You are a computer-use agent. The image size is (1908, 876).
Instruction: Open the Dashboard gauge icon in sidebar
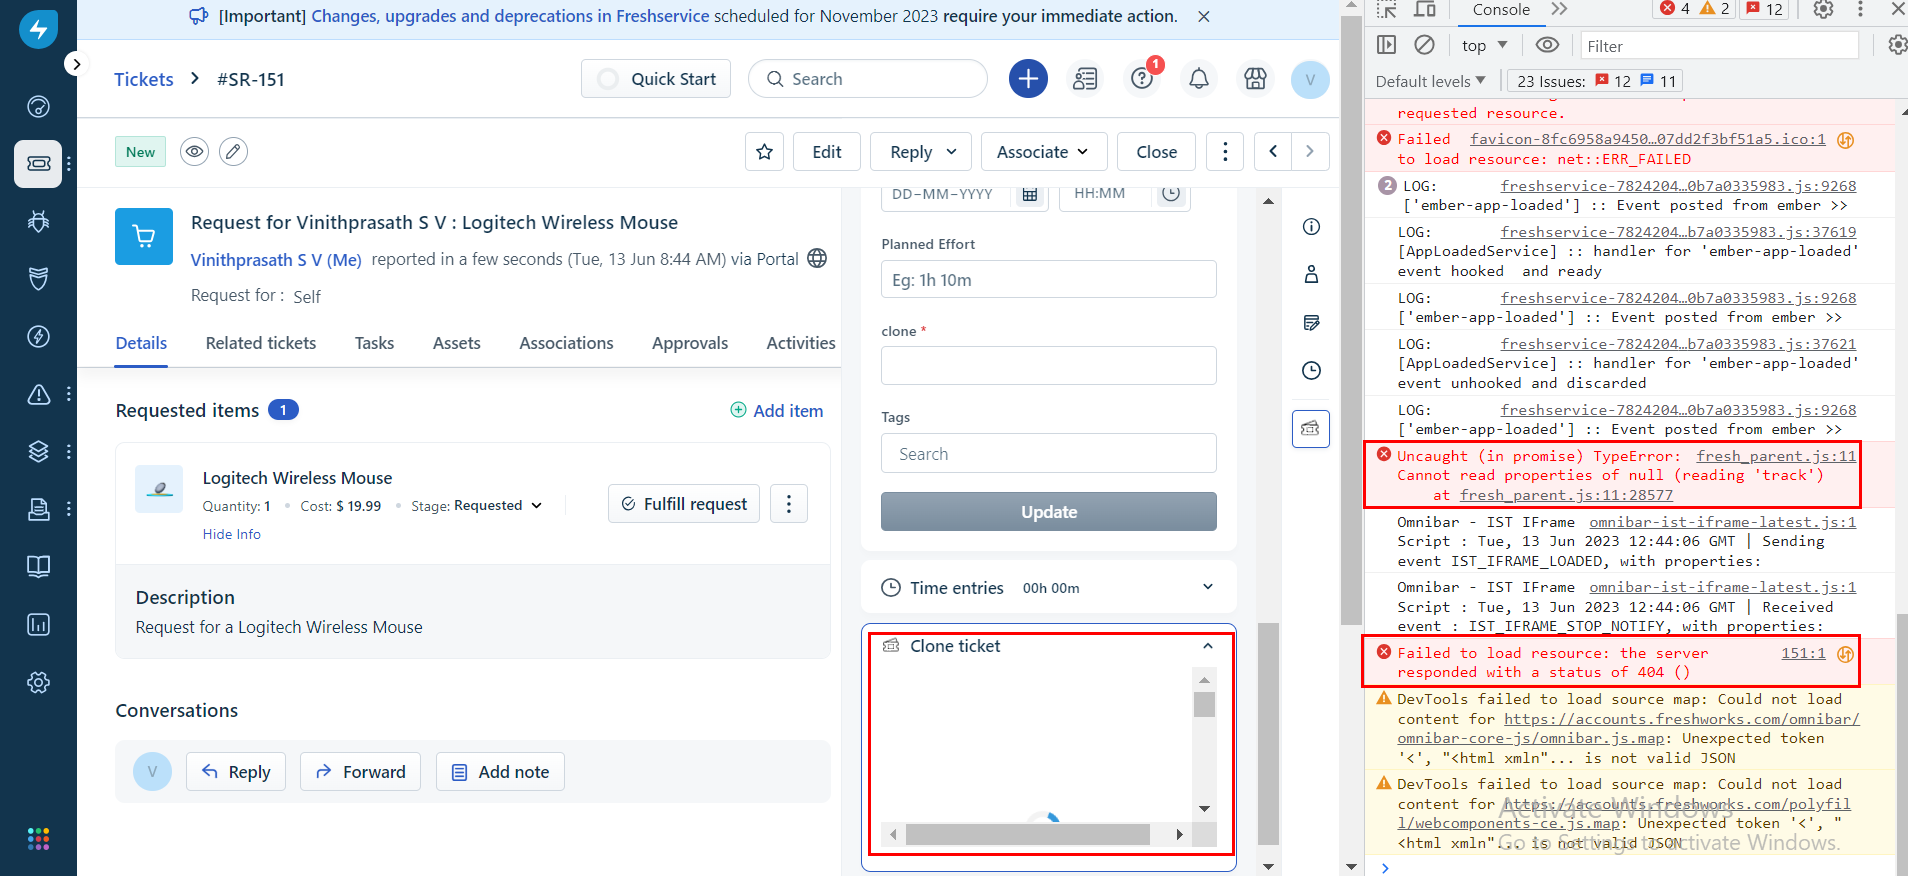pyautogui.click(x=38, y=106)
